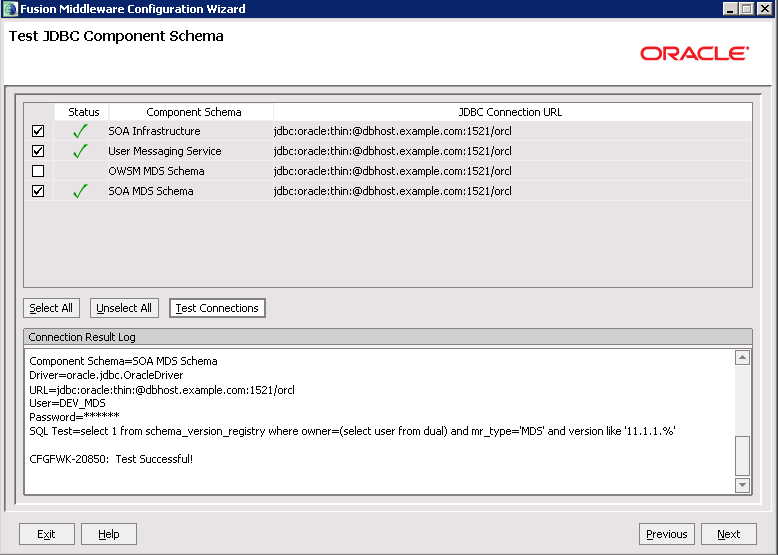
Task: Uncheck the SOA Infrastructure checkbox
Action: 38,131
